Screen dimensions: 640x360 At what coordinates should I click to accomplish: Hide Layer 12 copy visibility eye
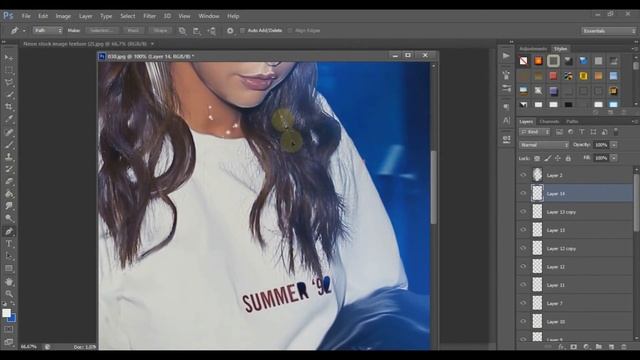(x=523, y=248)
